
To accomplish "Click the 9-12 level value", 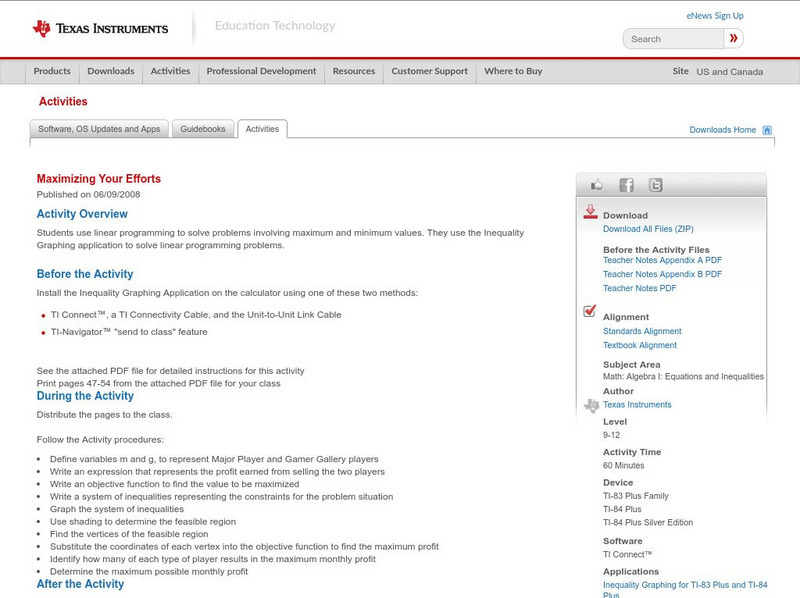I will pos(611,435).
